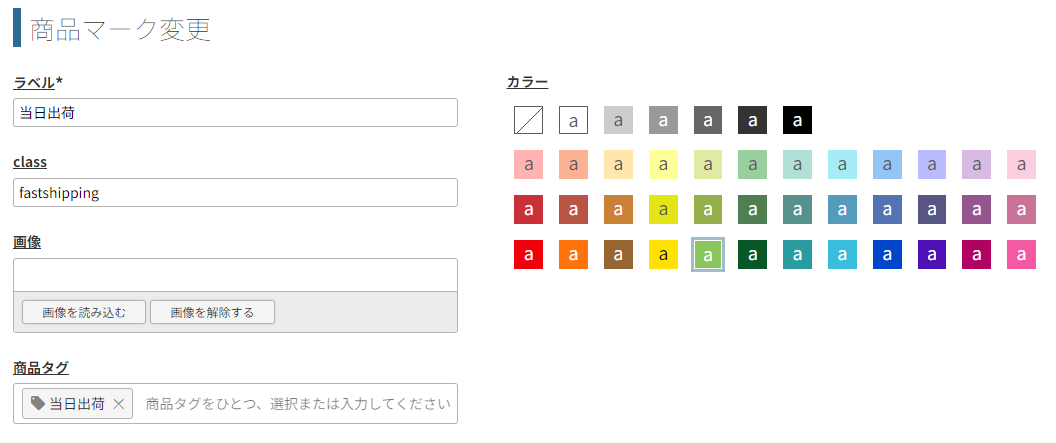The image size is (1056, 443).
Task: Pick the hot pink swatch
Action: tap(1021, 255)
